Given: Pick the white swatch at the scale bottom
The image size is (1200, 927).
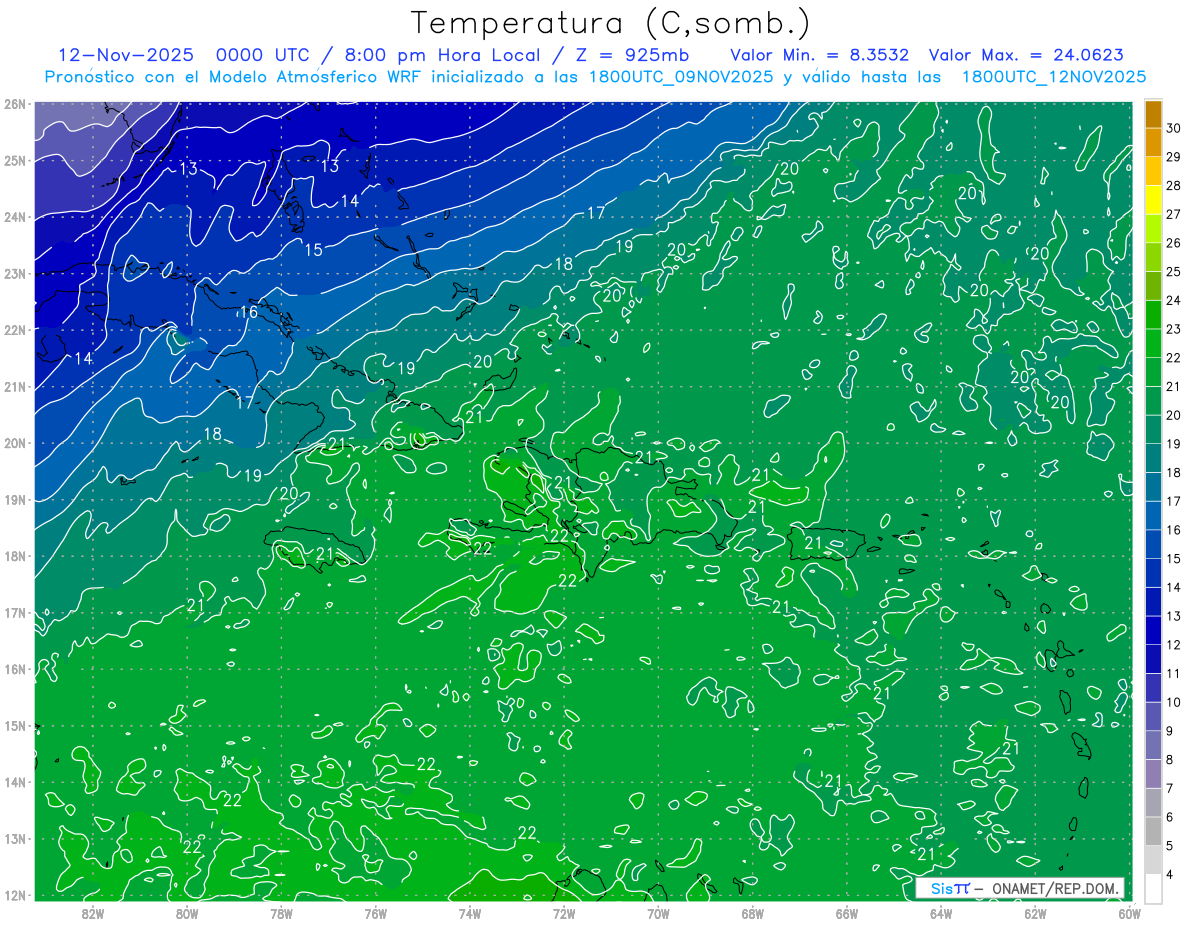Looking at the screenshot, I should pos(1153,888).
